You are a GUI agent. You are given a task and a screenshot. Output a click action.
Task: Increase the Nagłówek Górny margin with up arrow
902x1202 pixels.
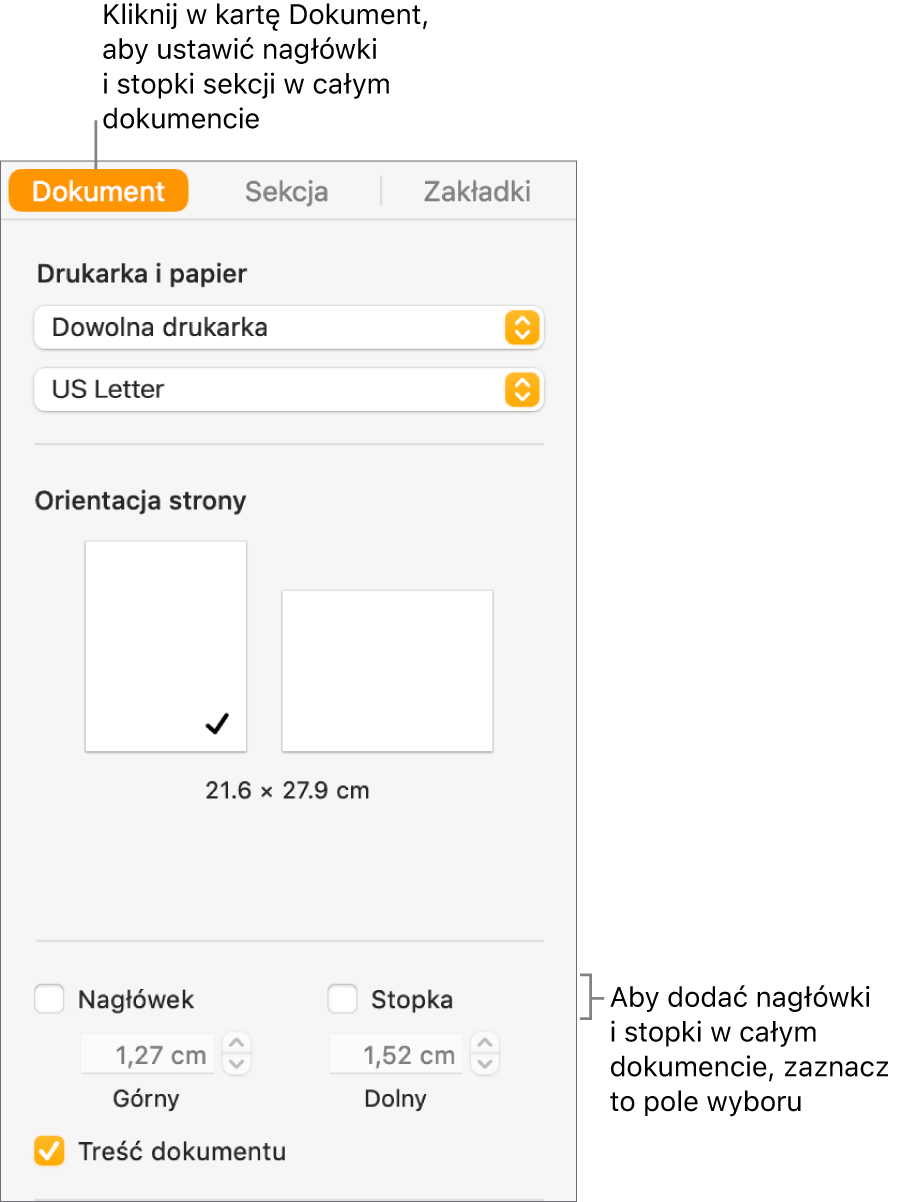[x=236, y=1044]
